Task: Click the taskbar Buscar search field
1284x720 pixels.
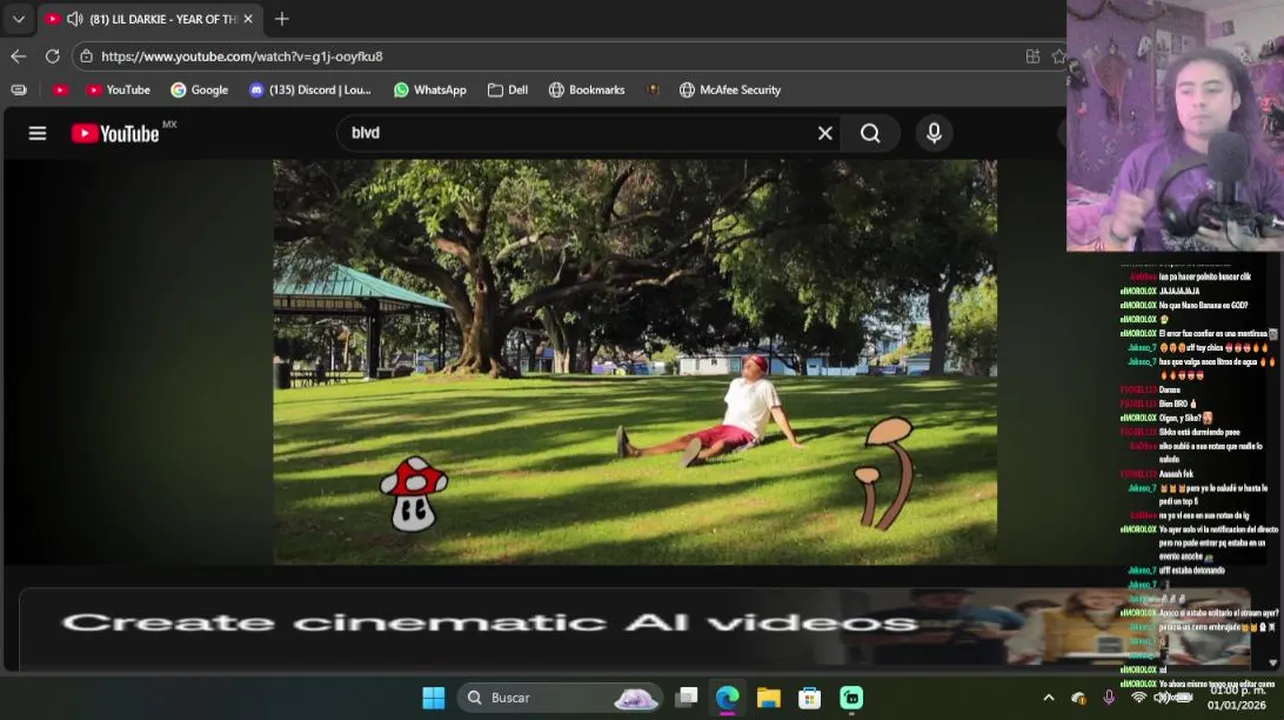Action: tap(560, 697)
